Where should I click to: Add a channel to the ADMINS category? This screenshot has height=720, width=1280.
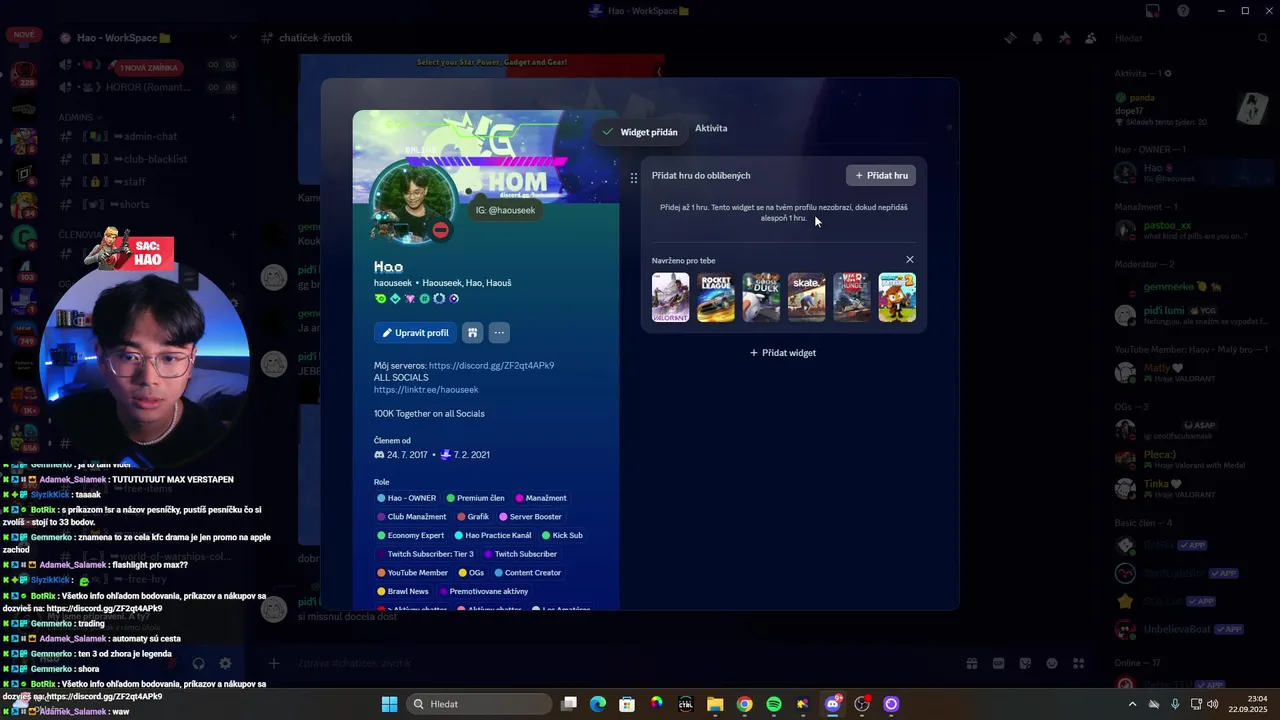coord(233,117)
